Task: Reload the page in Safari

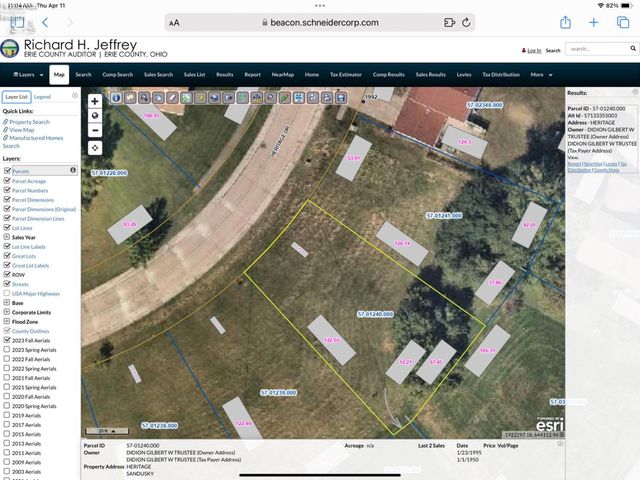Action: click(x=466, y=22)
